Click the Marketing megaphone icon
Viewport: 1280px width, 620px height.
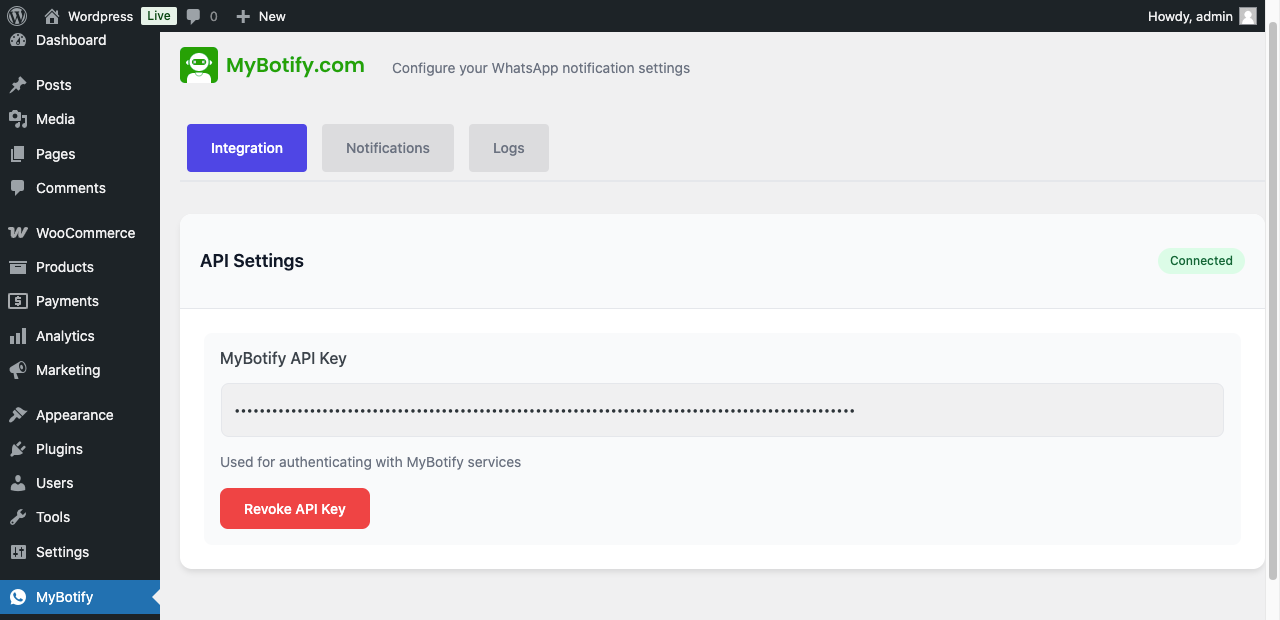18,370
